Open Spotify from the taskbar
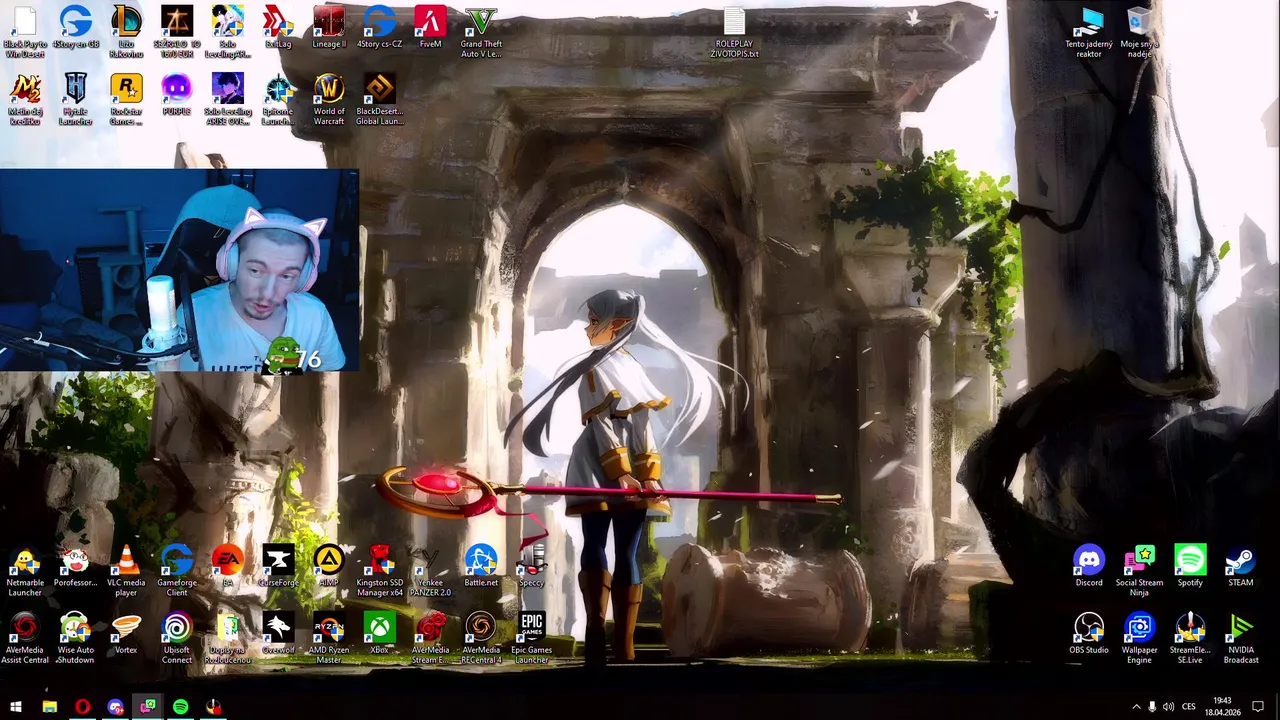The width and height of the screenshot is (1280, 720). point(180,707)
